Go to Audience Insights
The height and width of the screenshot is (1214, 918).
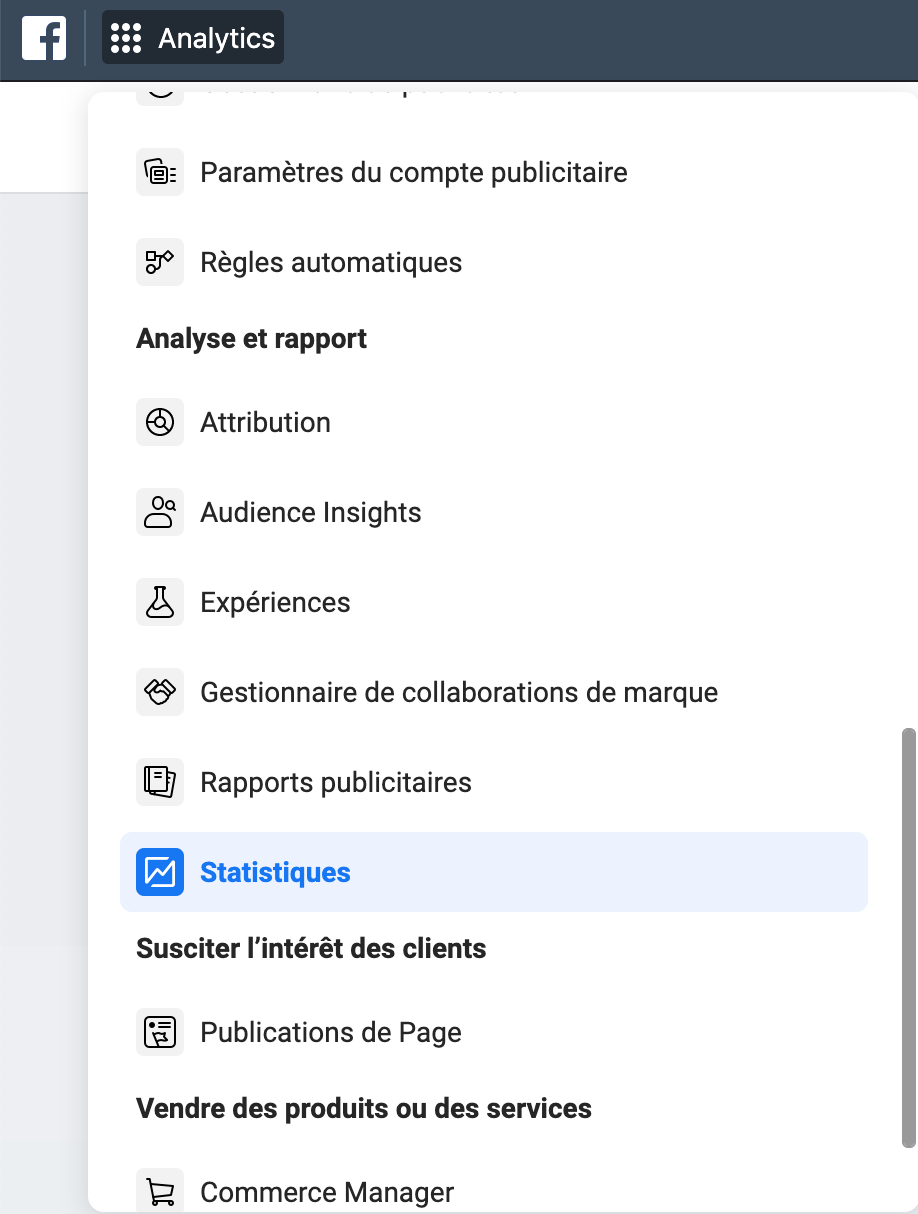311,512
